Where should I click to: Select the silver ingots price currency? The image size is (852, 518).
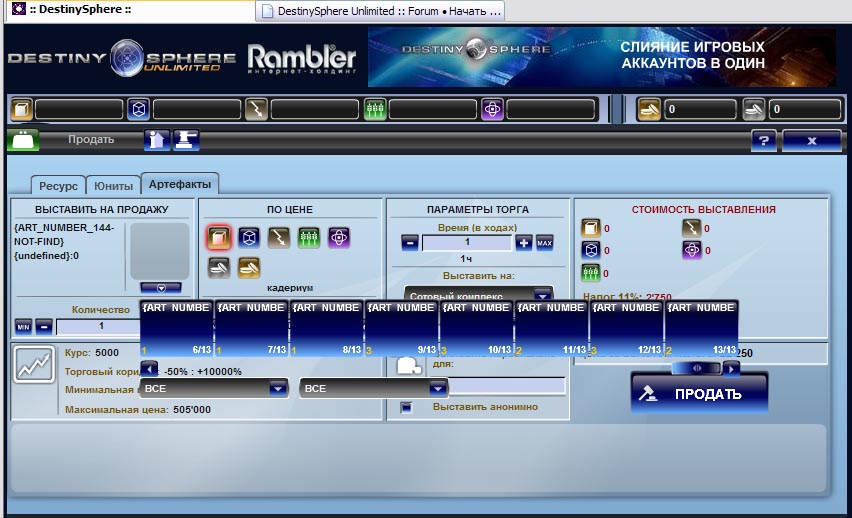(x=219, y=267)
